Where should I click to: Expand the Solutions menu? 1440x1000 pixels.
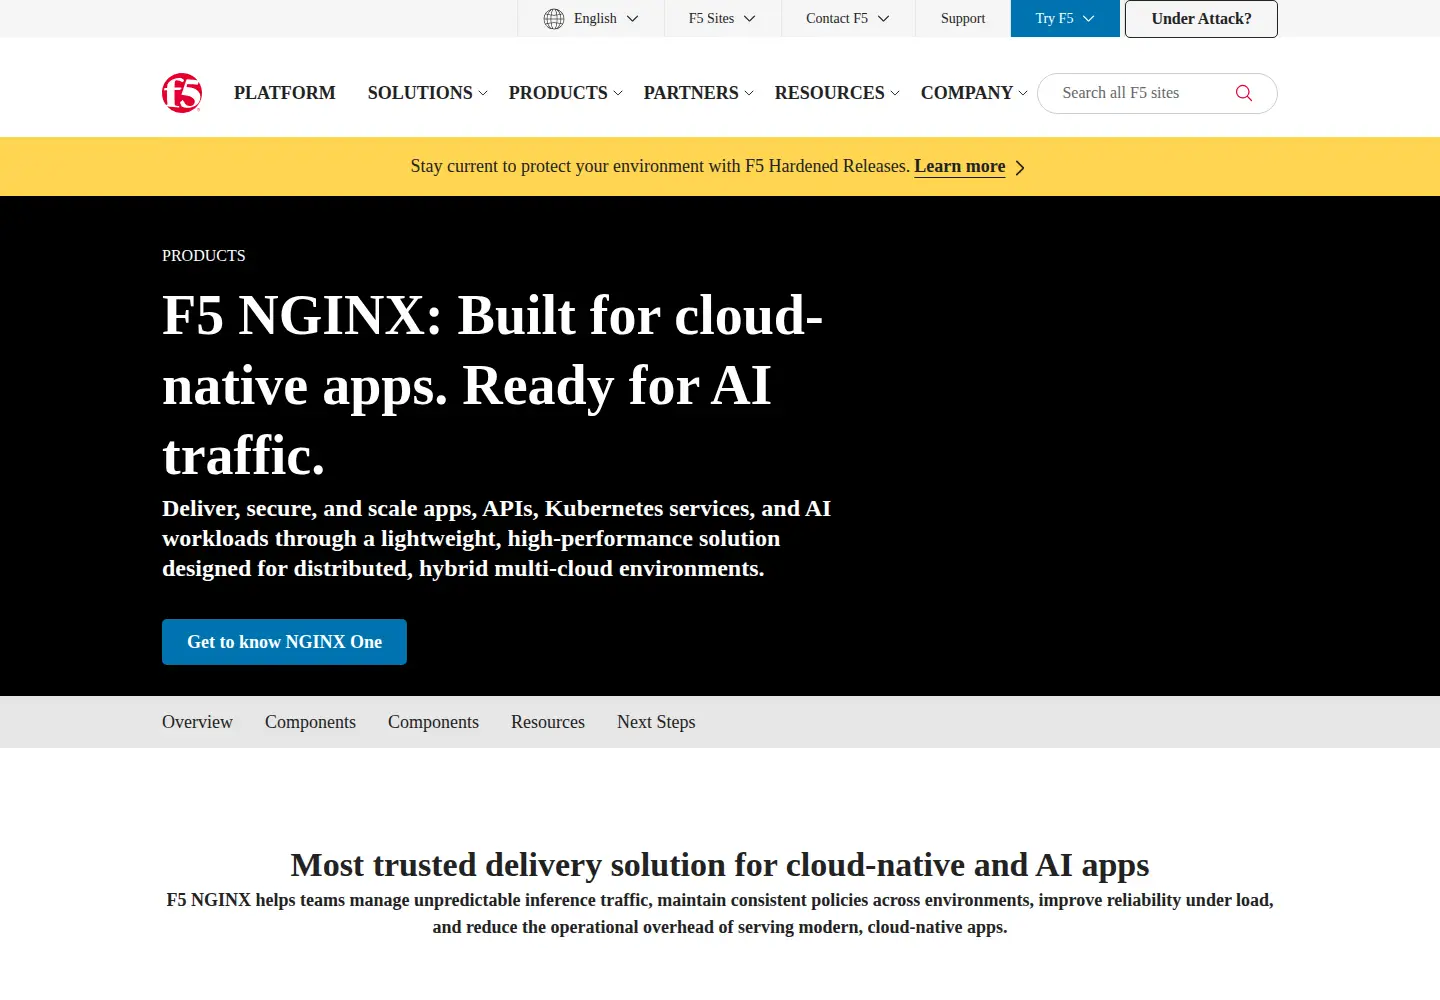point(428,93)
